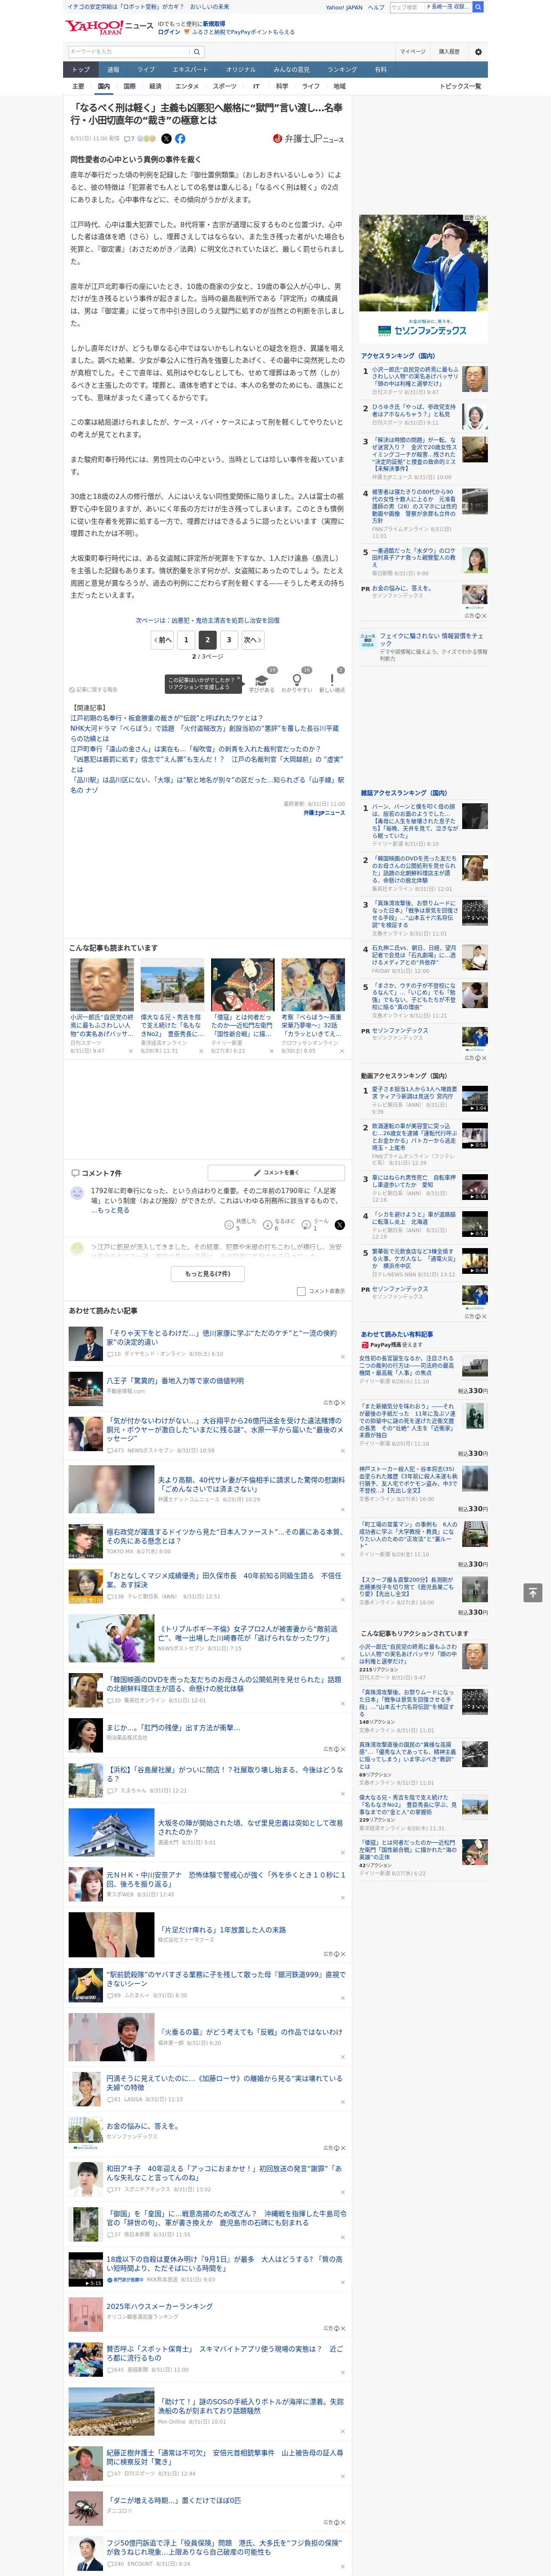Image resolution: width=551 pixels, height=2576 pixels.
Task: Click the コメントを書く button
Action: (x=276, y=1173)
